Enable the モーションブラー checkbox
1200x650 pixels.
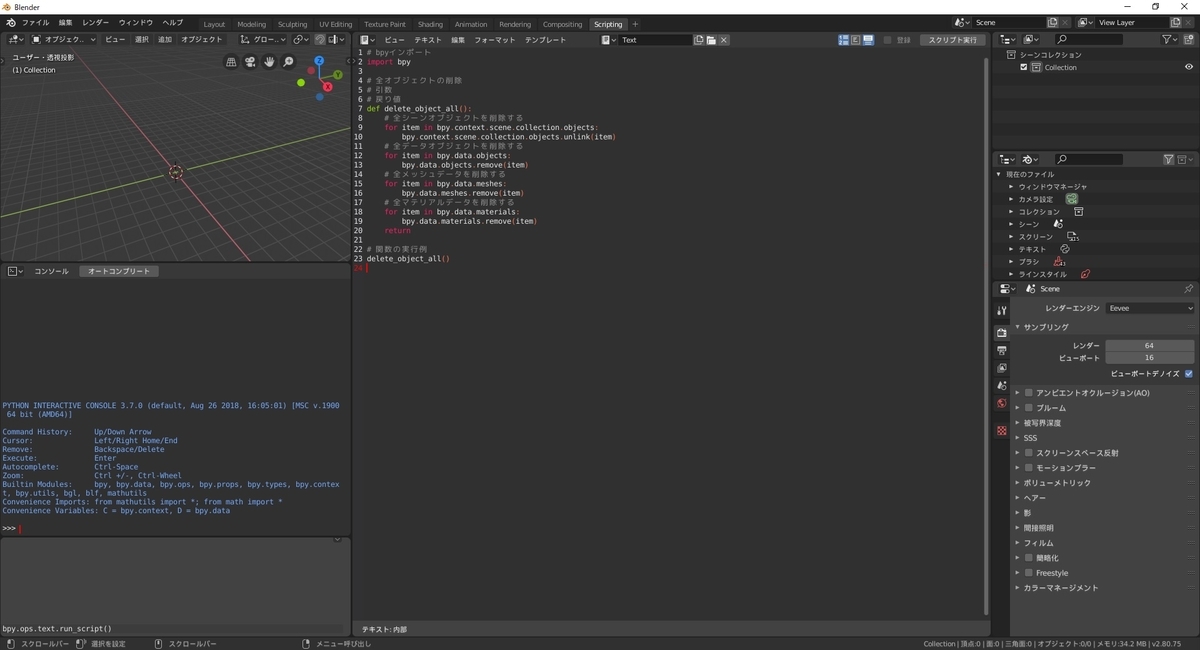tap(1028, 468)
